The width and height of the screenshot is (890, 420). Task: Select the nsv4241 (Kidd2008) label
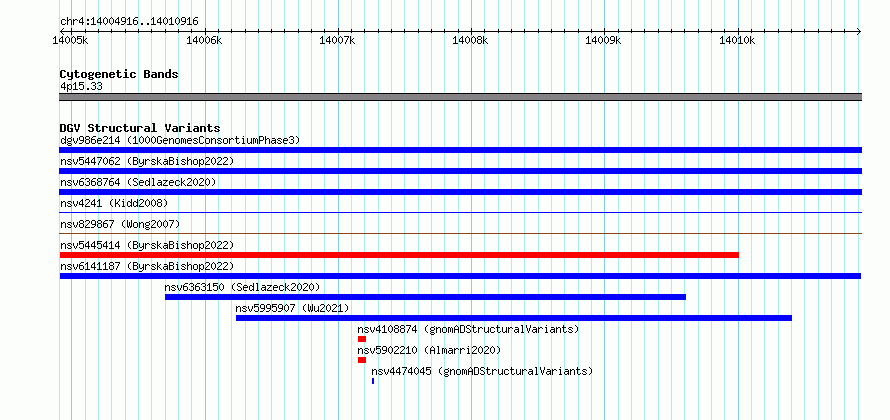point(114,203)
